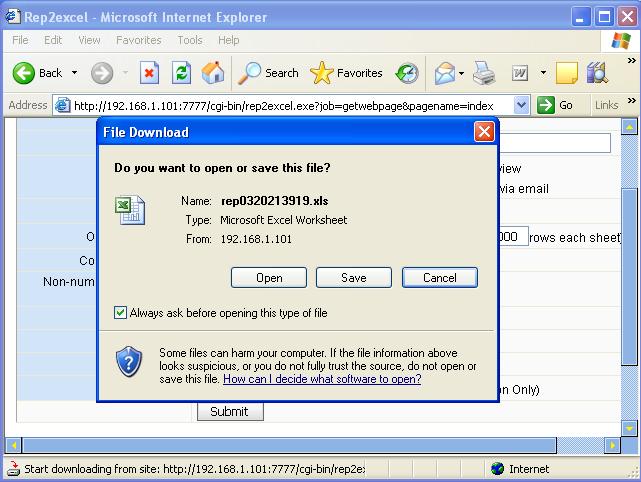Click the text field behind the dialog top

555,143
